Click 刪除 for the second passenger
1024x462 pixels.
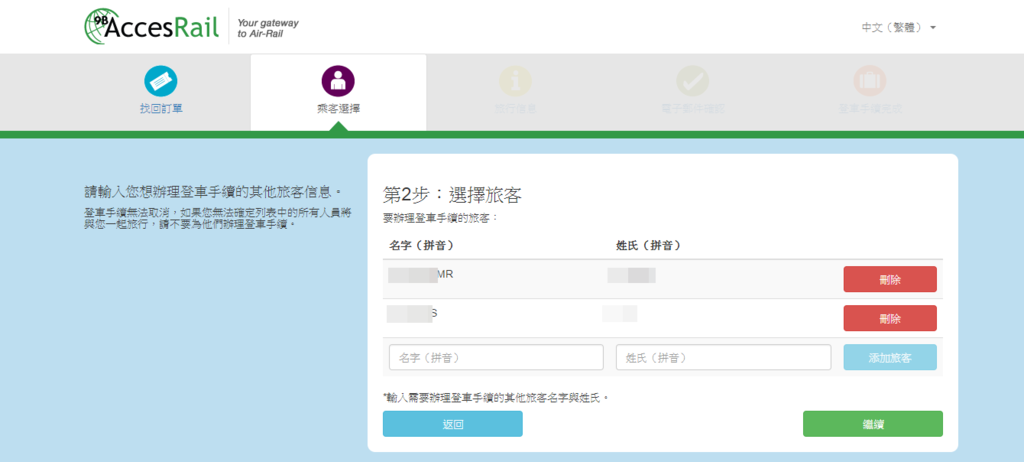click(889, 318)
